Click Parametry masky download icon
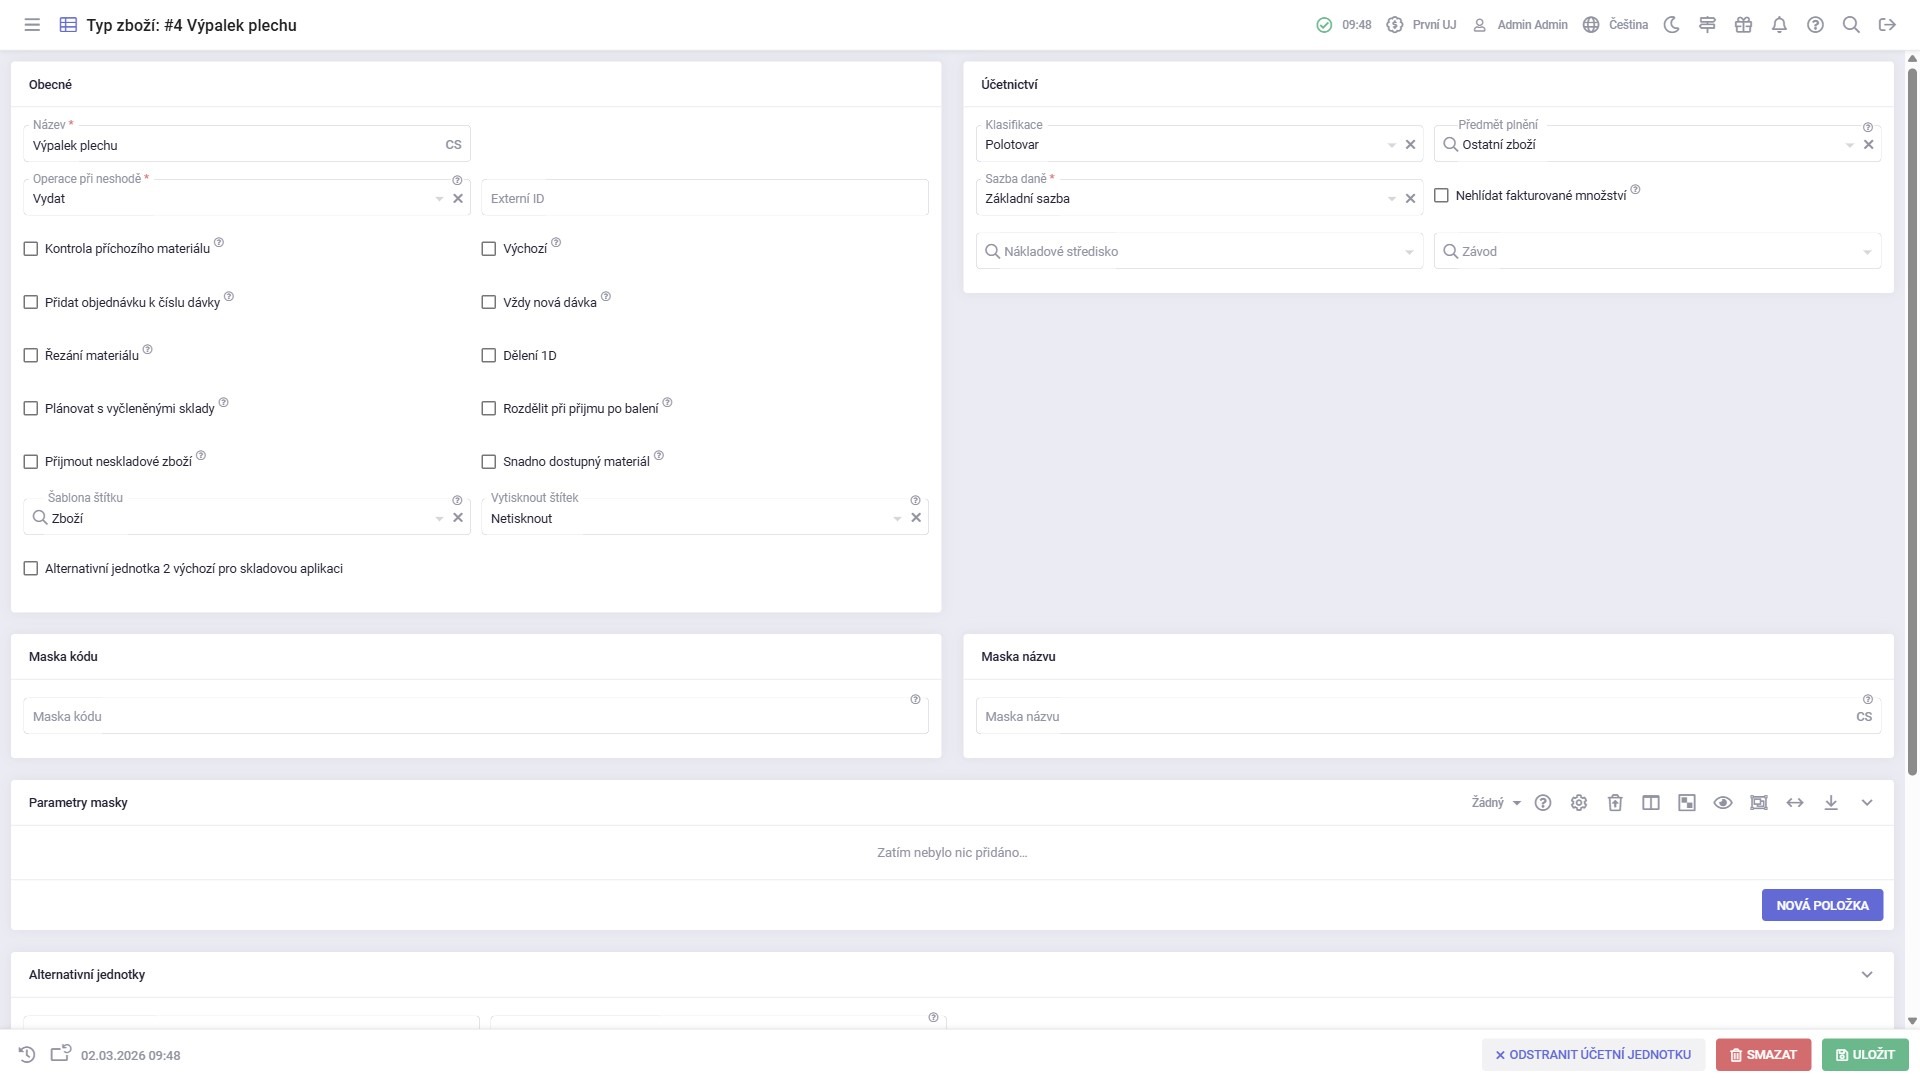This screenshot has height=1080, width=1920. point(1831,803)
